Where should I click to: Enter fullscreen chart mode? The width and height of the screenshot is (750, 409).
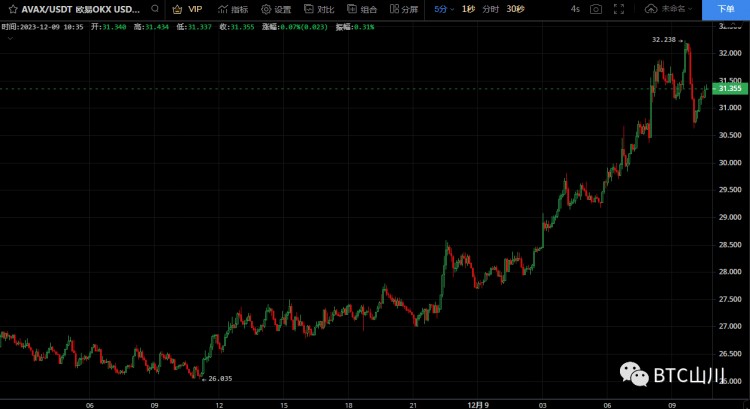click(618, 9)
